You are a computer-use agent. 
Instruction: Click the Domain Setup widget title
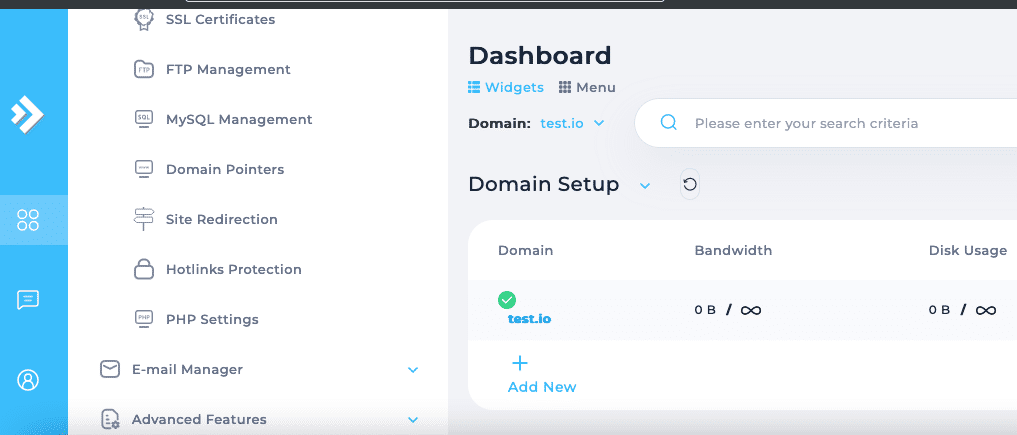point(544,185)
